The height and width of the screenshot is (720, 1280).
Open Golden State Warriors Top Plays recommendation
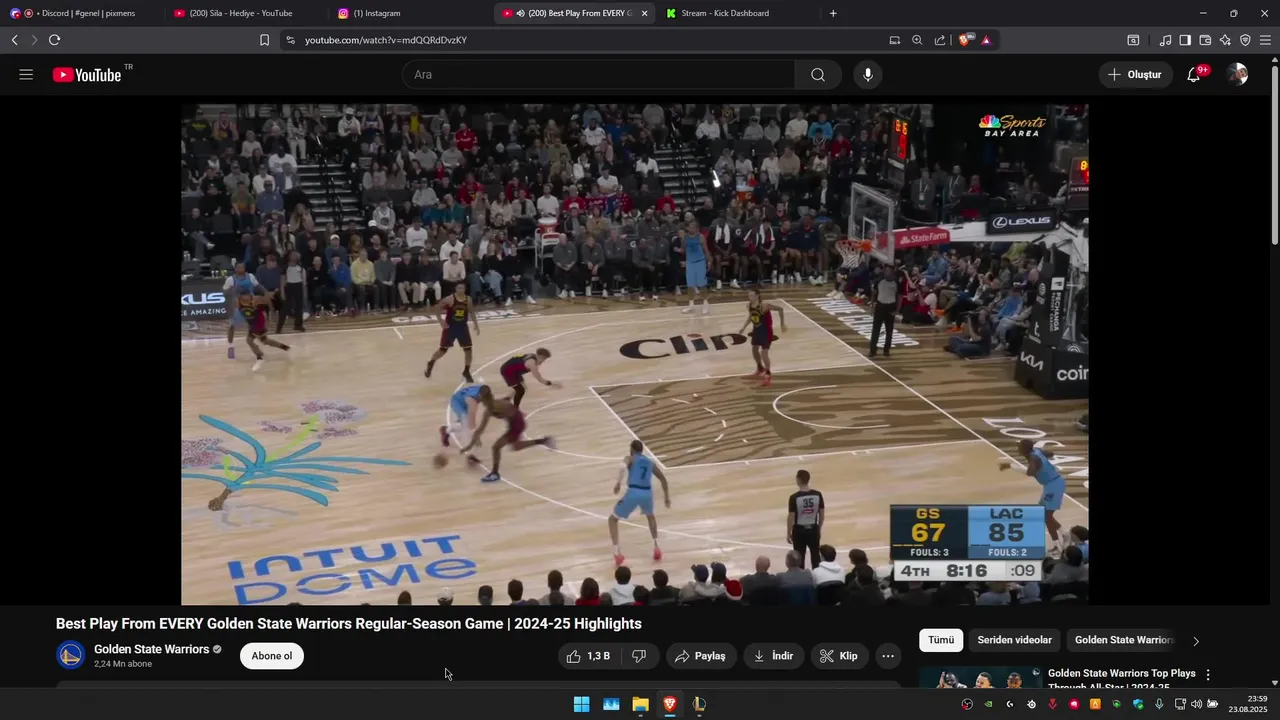coord(1121,679)
